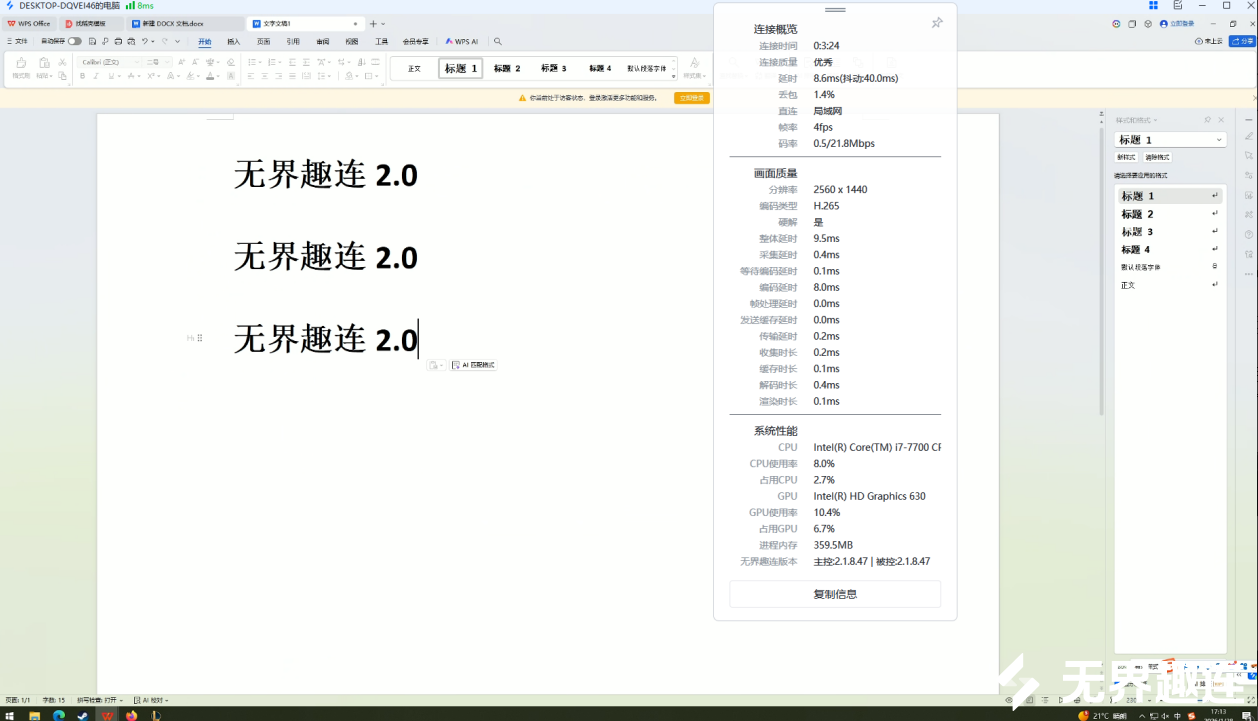Open the quick access toolbar customize arrow
1258x721 pixels.
[x=178, y=41]
